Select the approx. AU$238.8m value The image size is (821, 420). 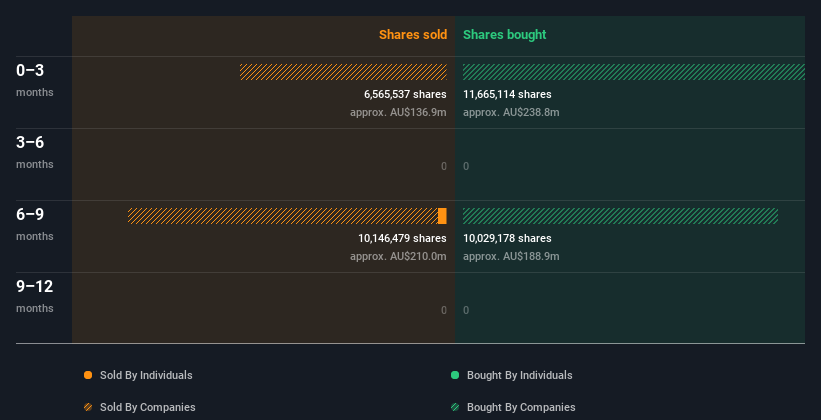pyautogui.click(x=511, y=112)
